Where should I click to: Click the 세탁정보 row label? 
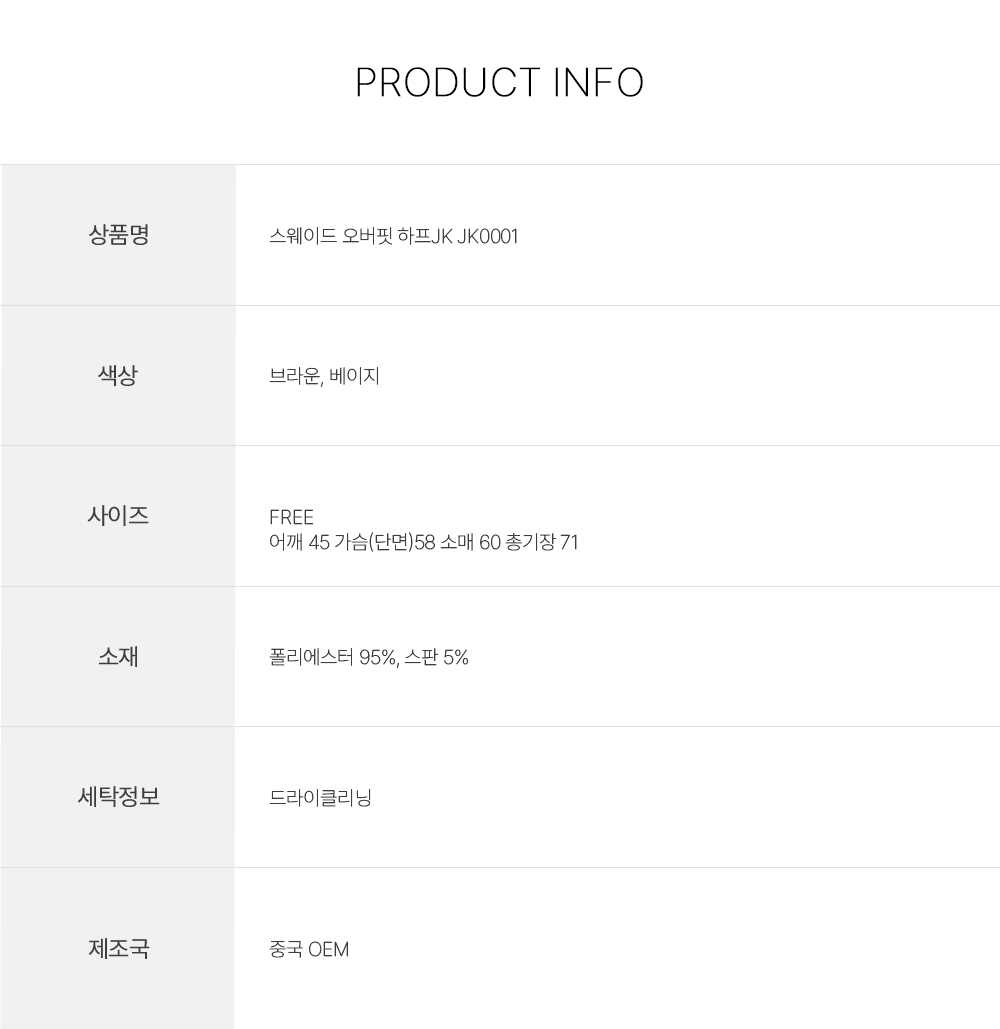click(118, 797)
